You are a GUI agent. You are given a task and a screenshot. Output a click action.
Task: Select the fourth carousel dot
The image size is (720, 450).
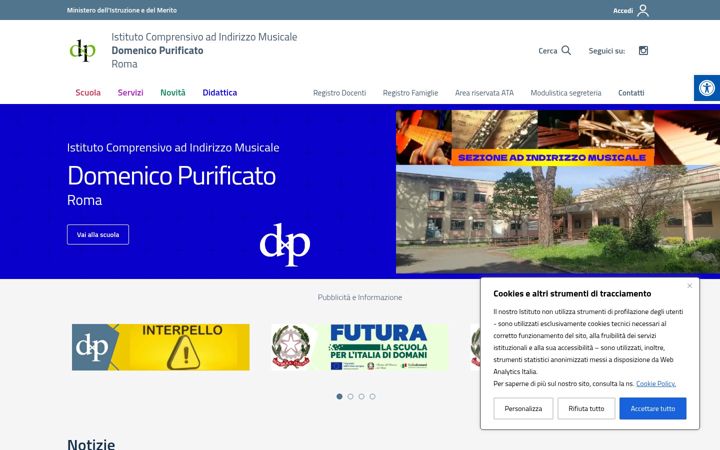tap(372, 396)
